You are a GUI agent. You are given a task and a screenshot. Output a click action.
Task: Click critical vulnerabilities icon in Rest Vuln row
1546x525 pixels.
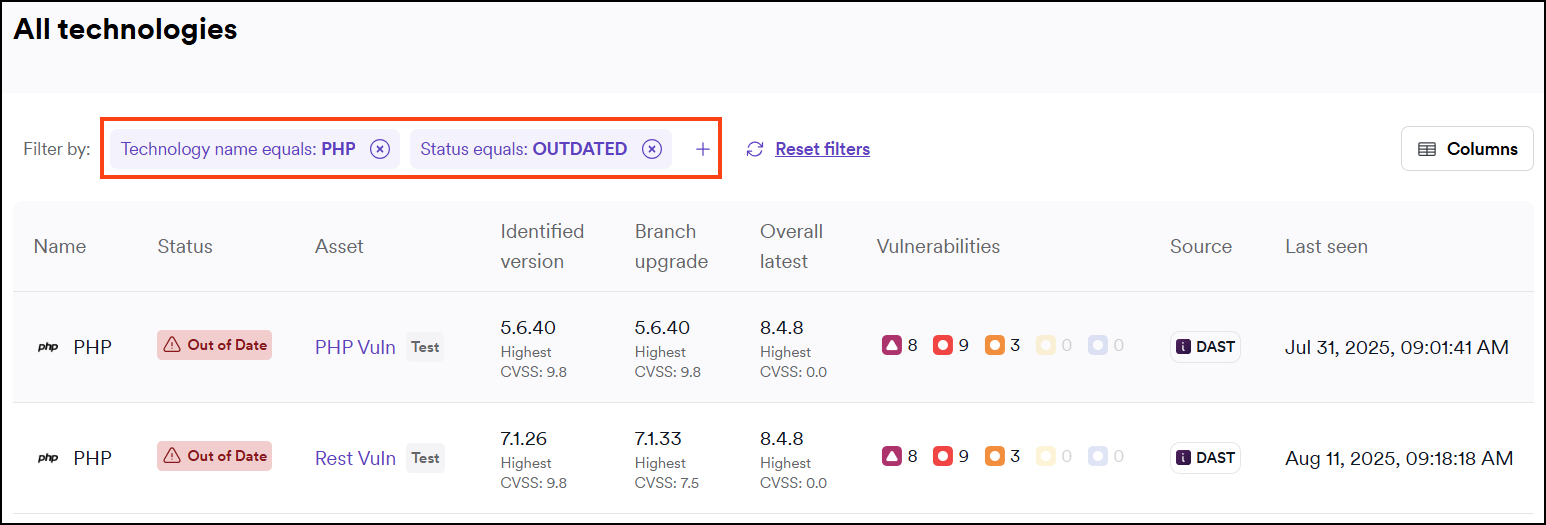(x=891, y=457)
